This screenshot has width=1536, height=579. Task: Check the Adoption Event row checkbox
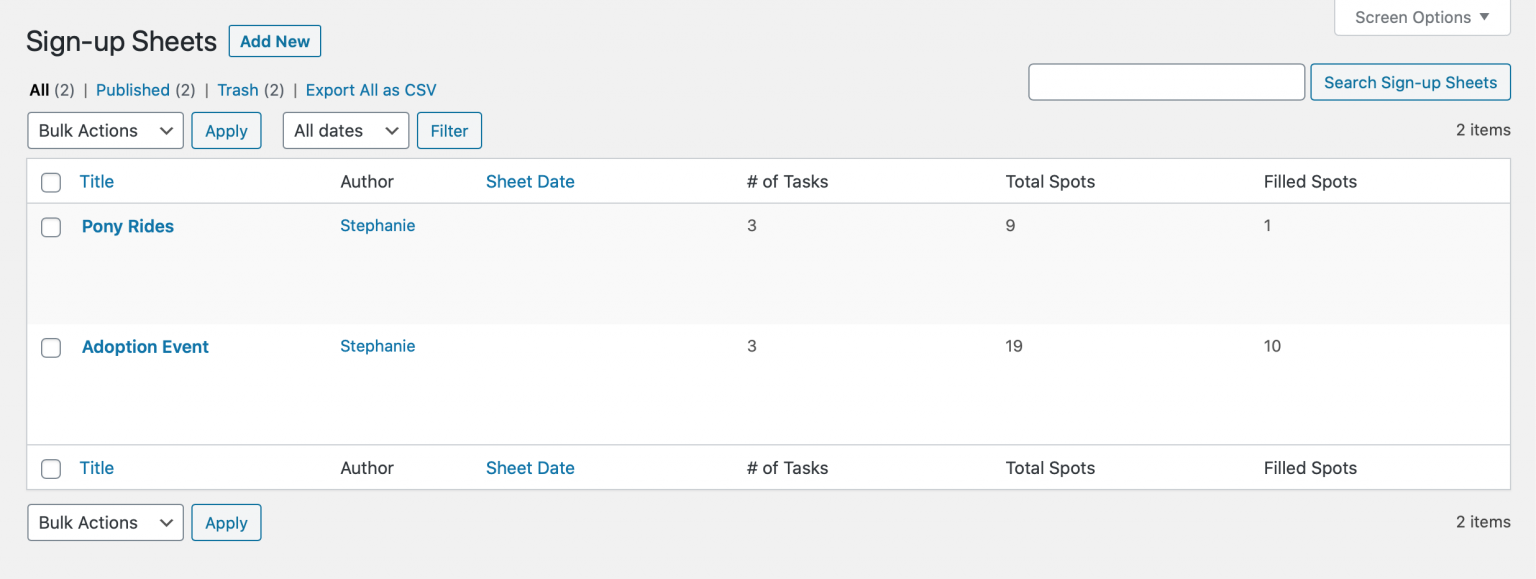pyautogui.click(x=51, y=347)
